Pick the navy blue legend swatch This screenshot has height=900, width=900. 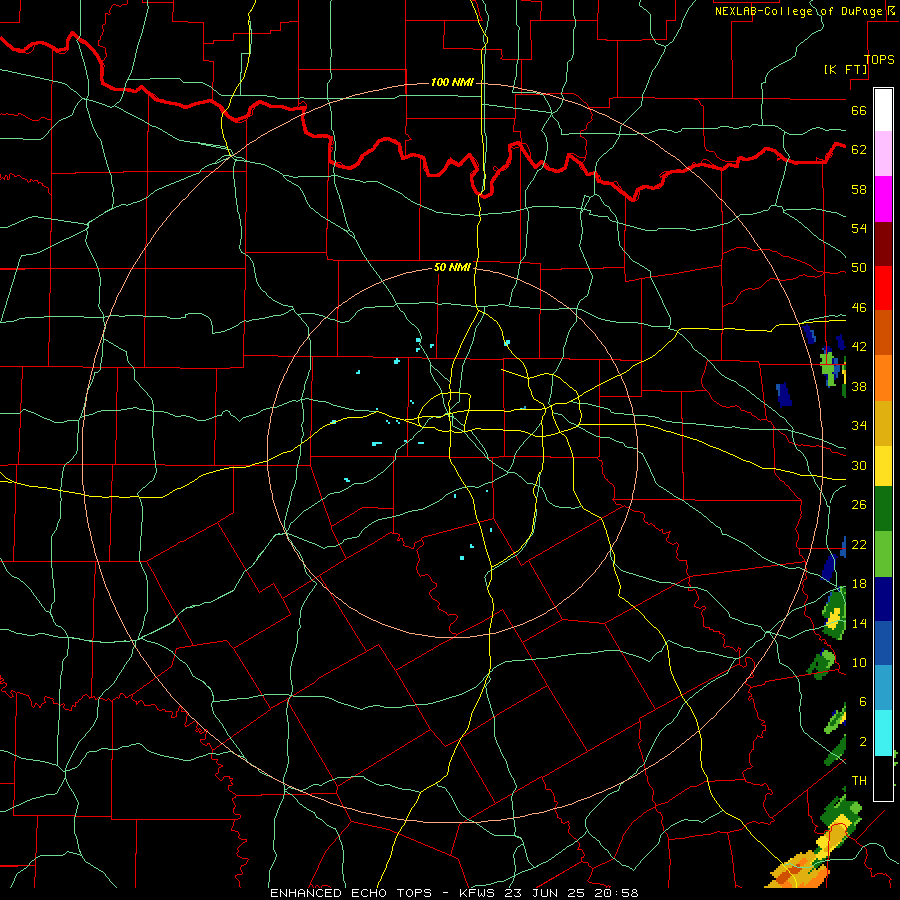pos(883,599)
